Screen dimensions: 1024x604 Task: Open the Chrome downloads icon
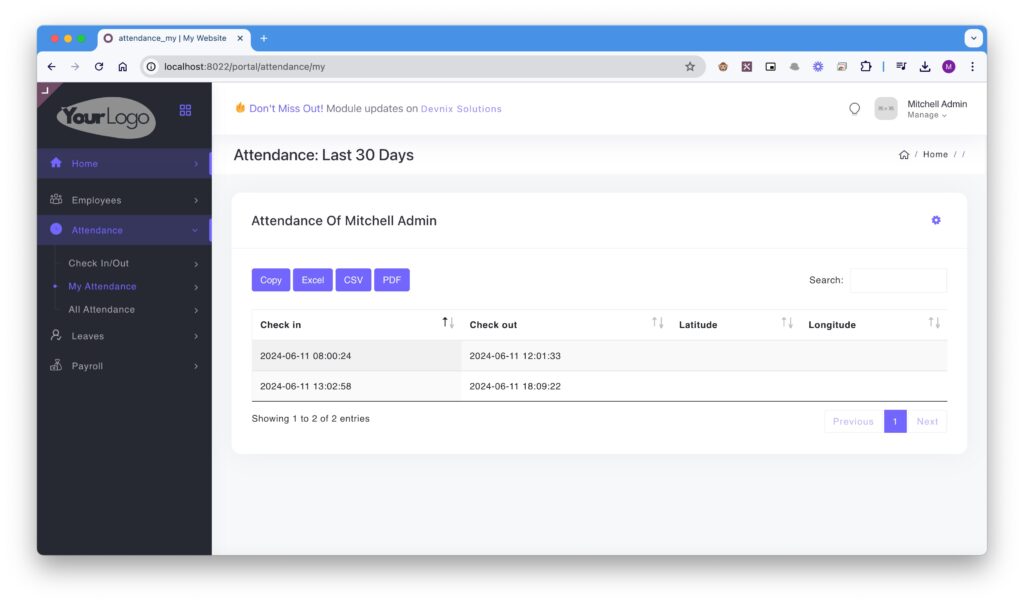click(925, 67)
